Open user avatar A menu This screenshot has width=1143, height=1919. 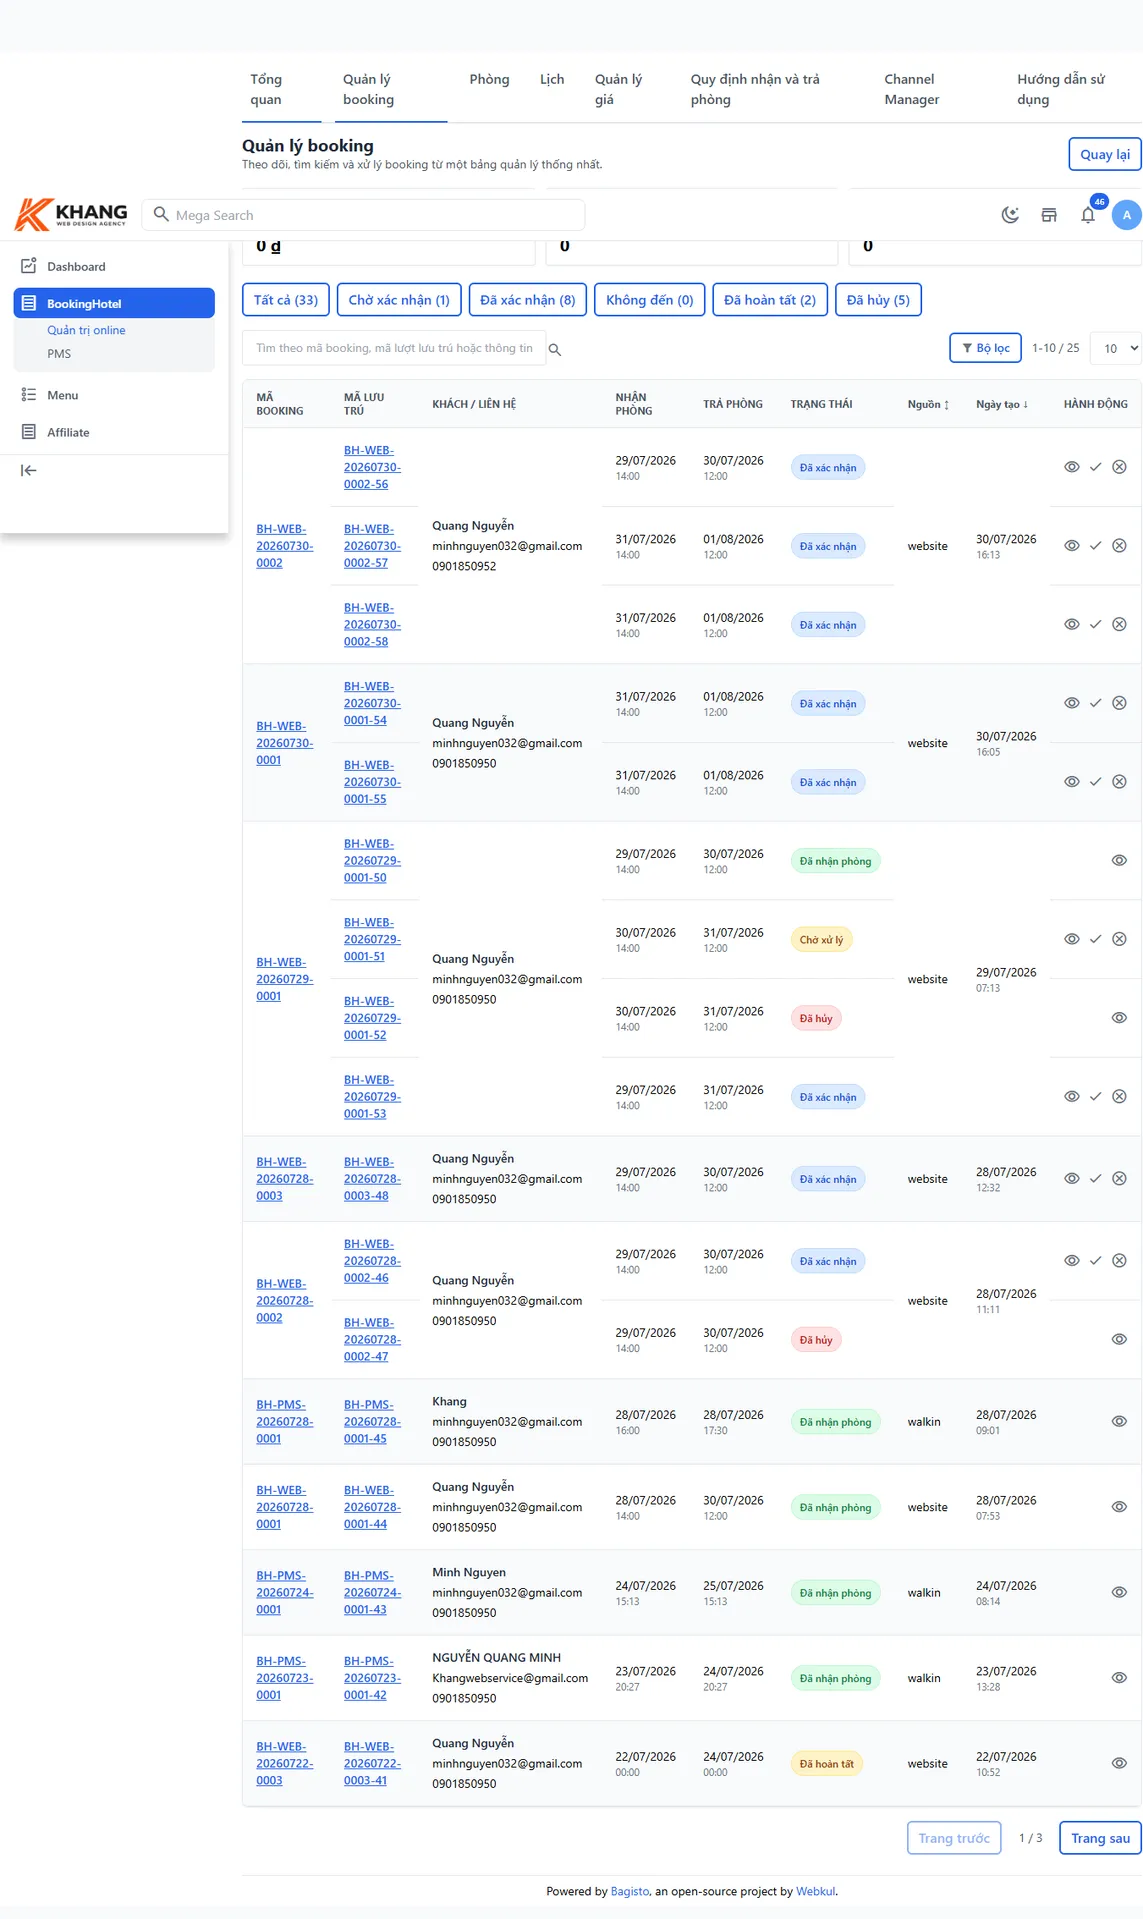(x=1127, y=215)
